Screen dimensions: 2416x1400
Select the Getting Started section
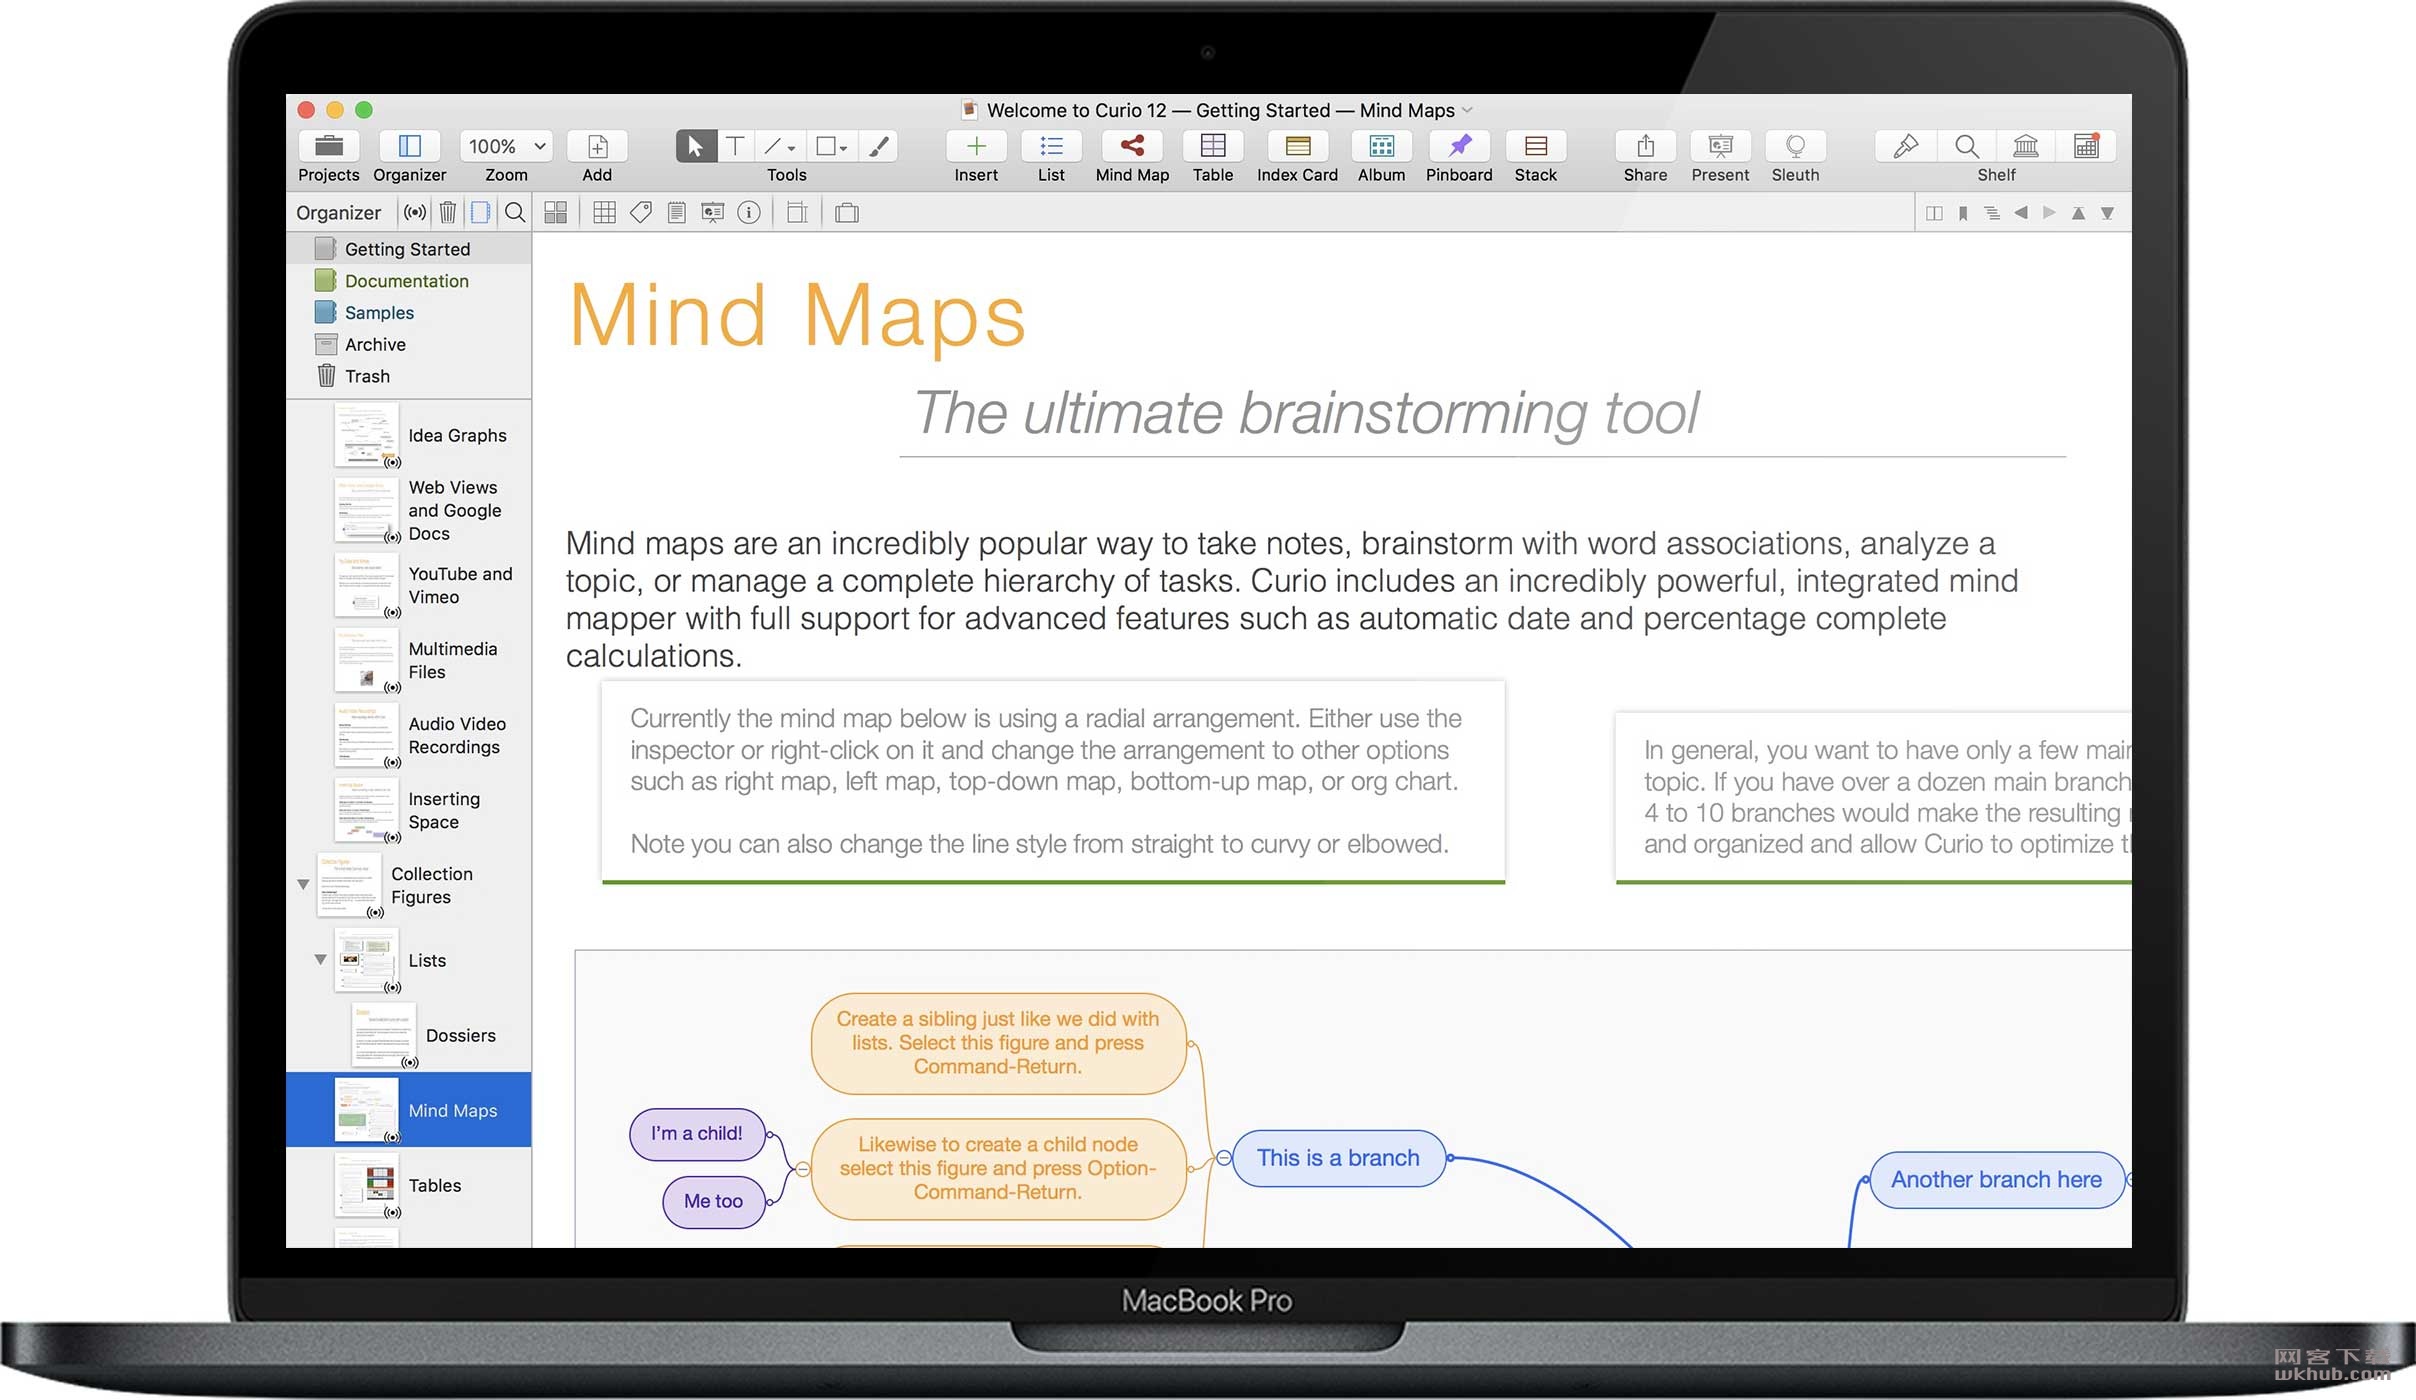(x=408, y=249)
